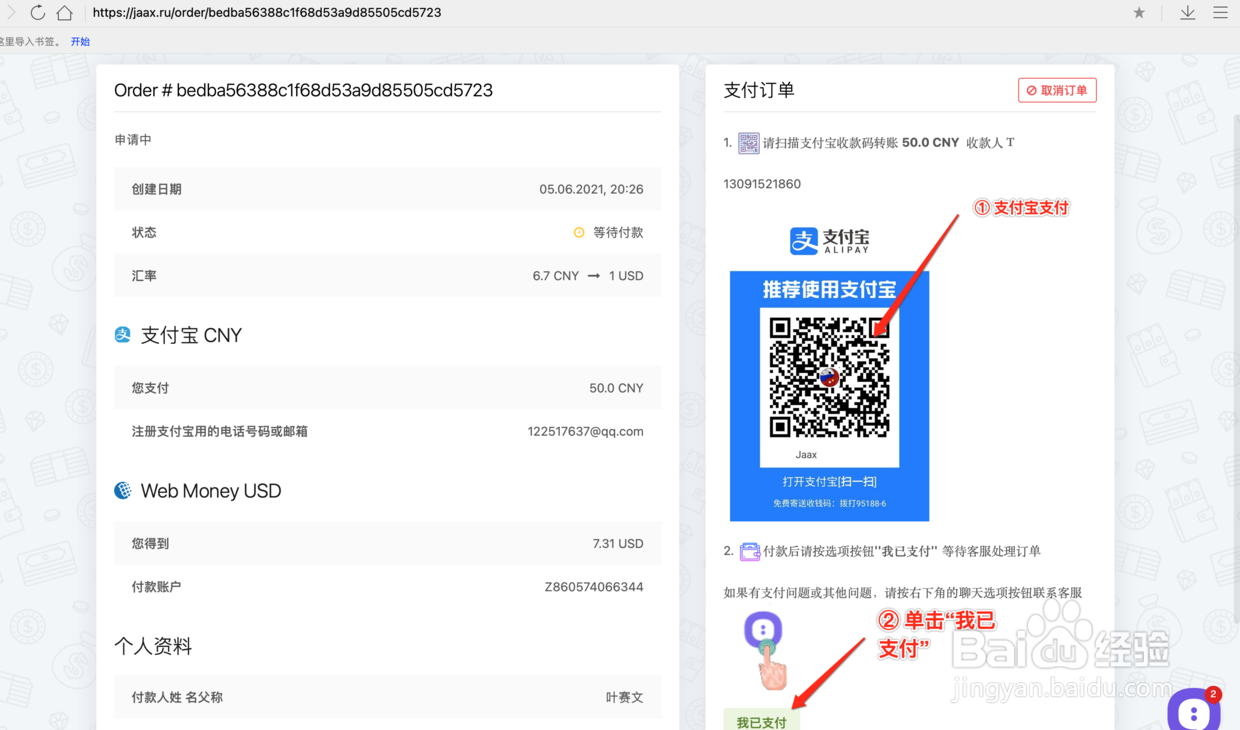Click the Web Money USD section heading
This screenshot has width=1240, height=730.
pyautogui.click(x=211, y=491)
